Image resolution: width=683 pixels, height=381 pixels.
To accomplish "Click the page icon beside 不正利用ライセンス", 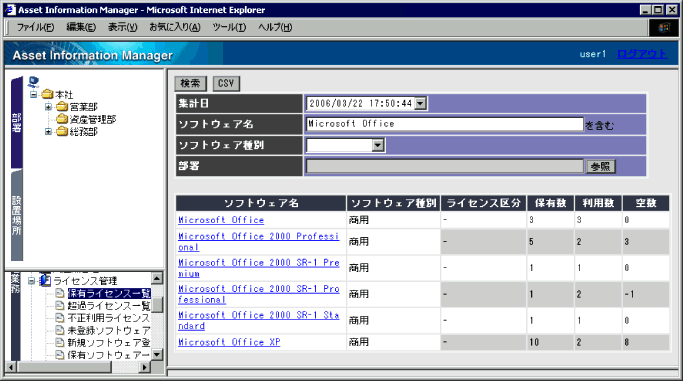I will tap(60, 318).
